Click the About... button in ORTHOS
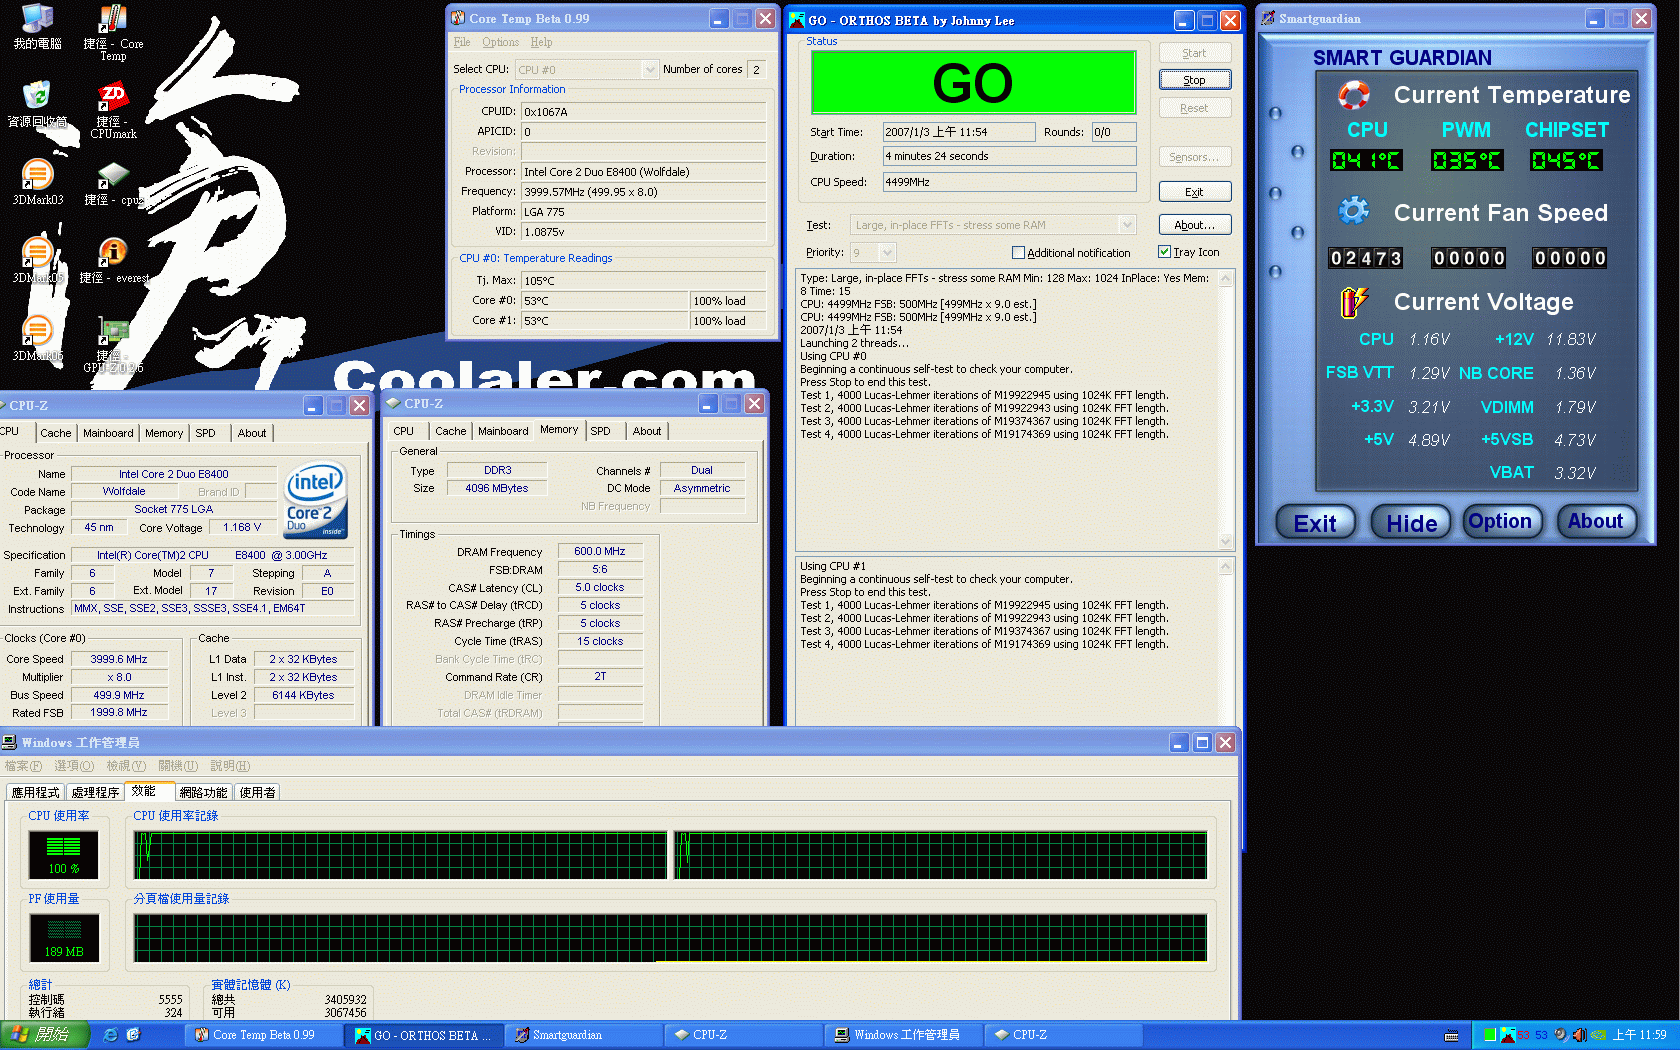This screenshot has width=1680, height=1050. (x=1195, y=225)
